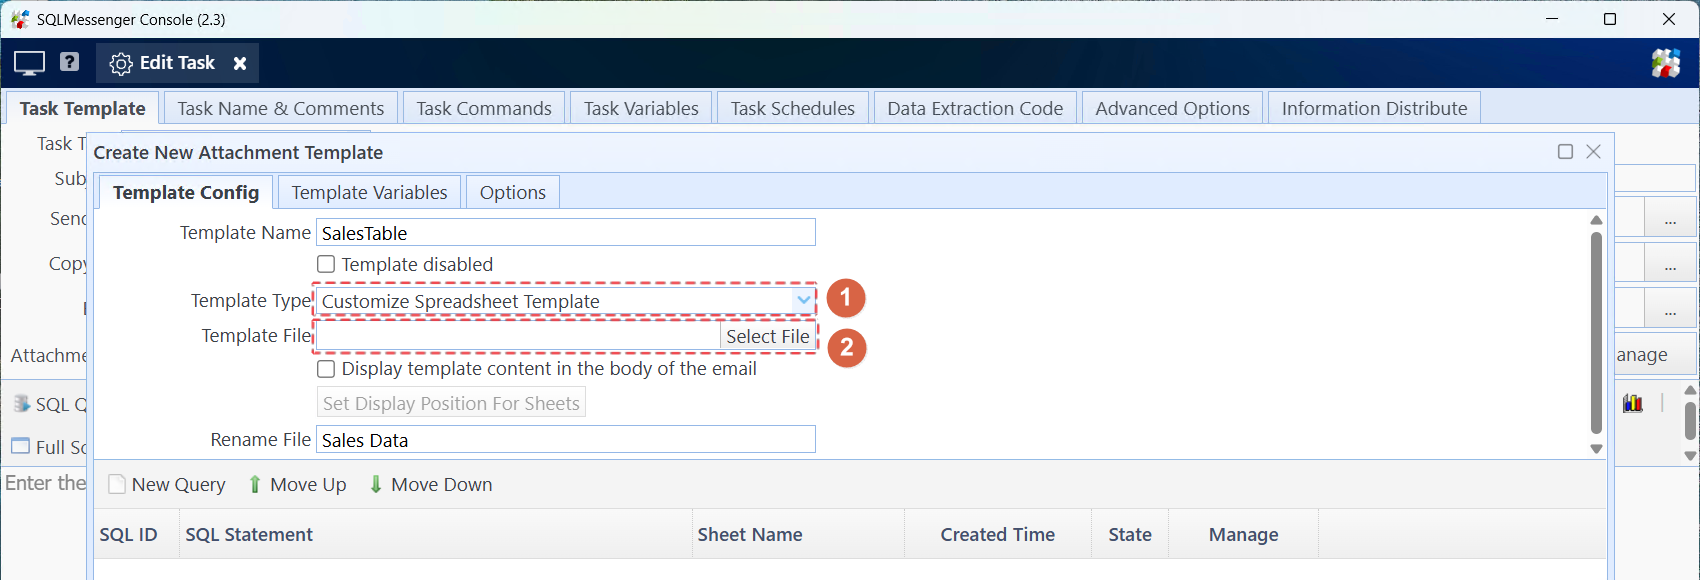Click the Full Screen checkbox icon on left
1700x580 pixels.
[21, 446]
